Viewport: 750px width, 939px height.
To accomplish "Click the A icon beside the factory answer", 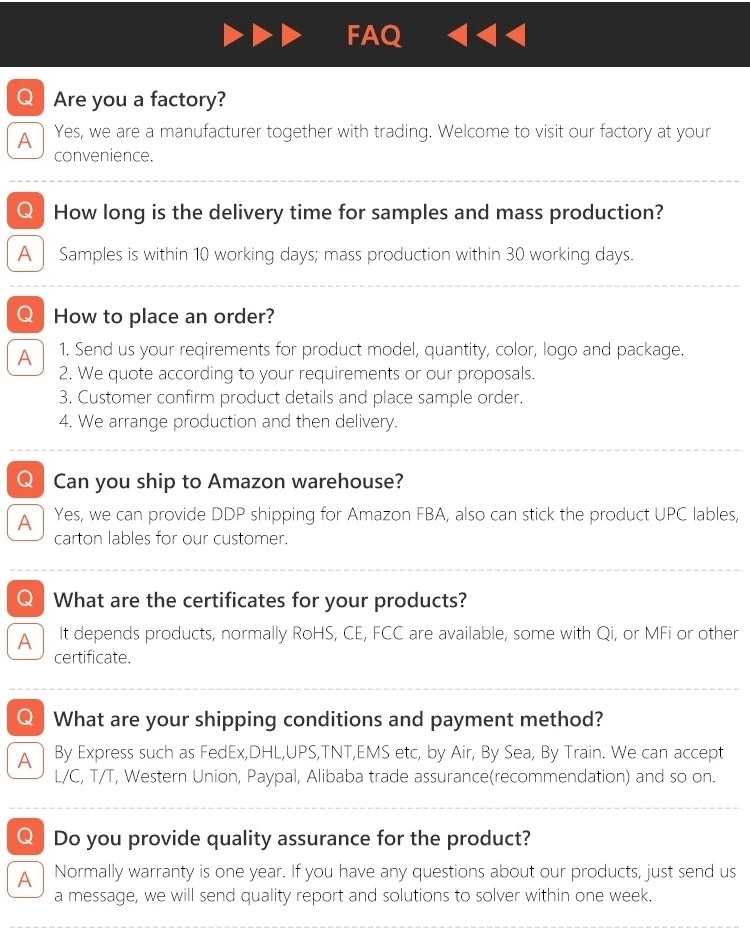I will click(x=25, y=141).
